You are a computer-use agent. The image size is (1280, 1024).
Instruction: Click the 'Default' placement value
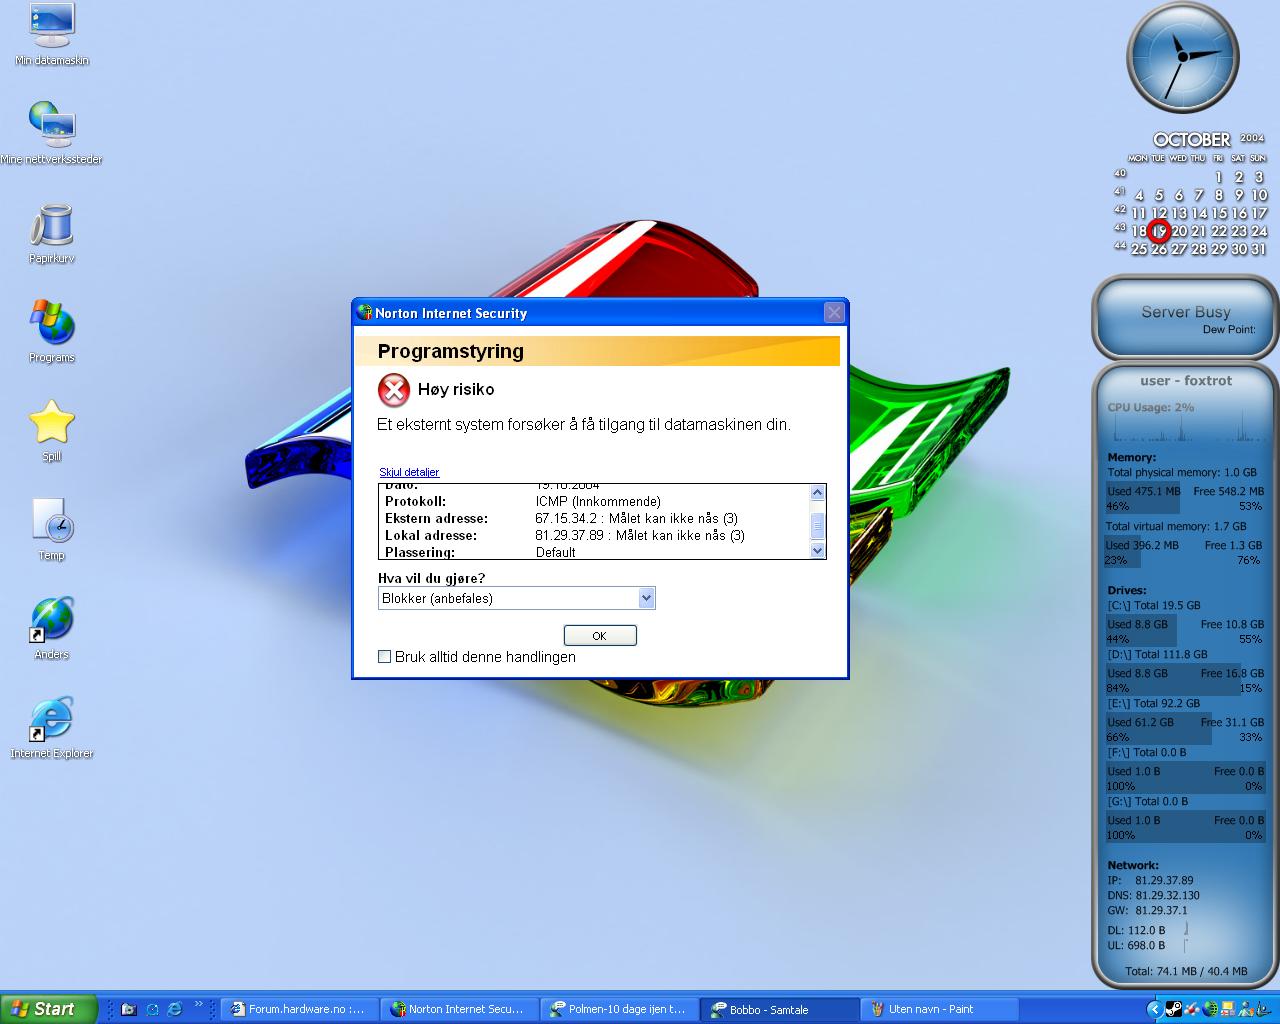tap(555, 552)
